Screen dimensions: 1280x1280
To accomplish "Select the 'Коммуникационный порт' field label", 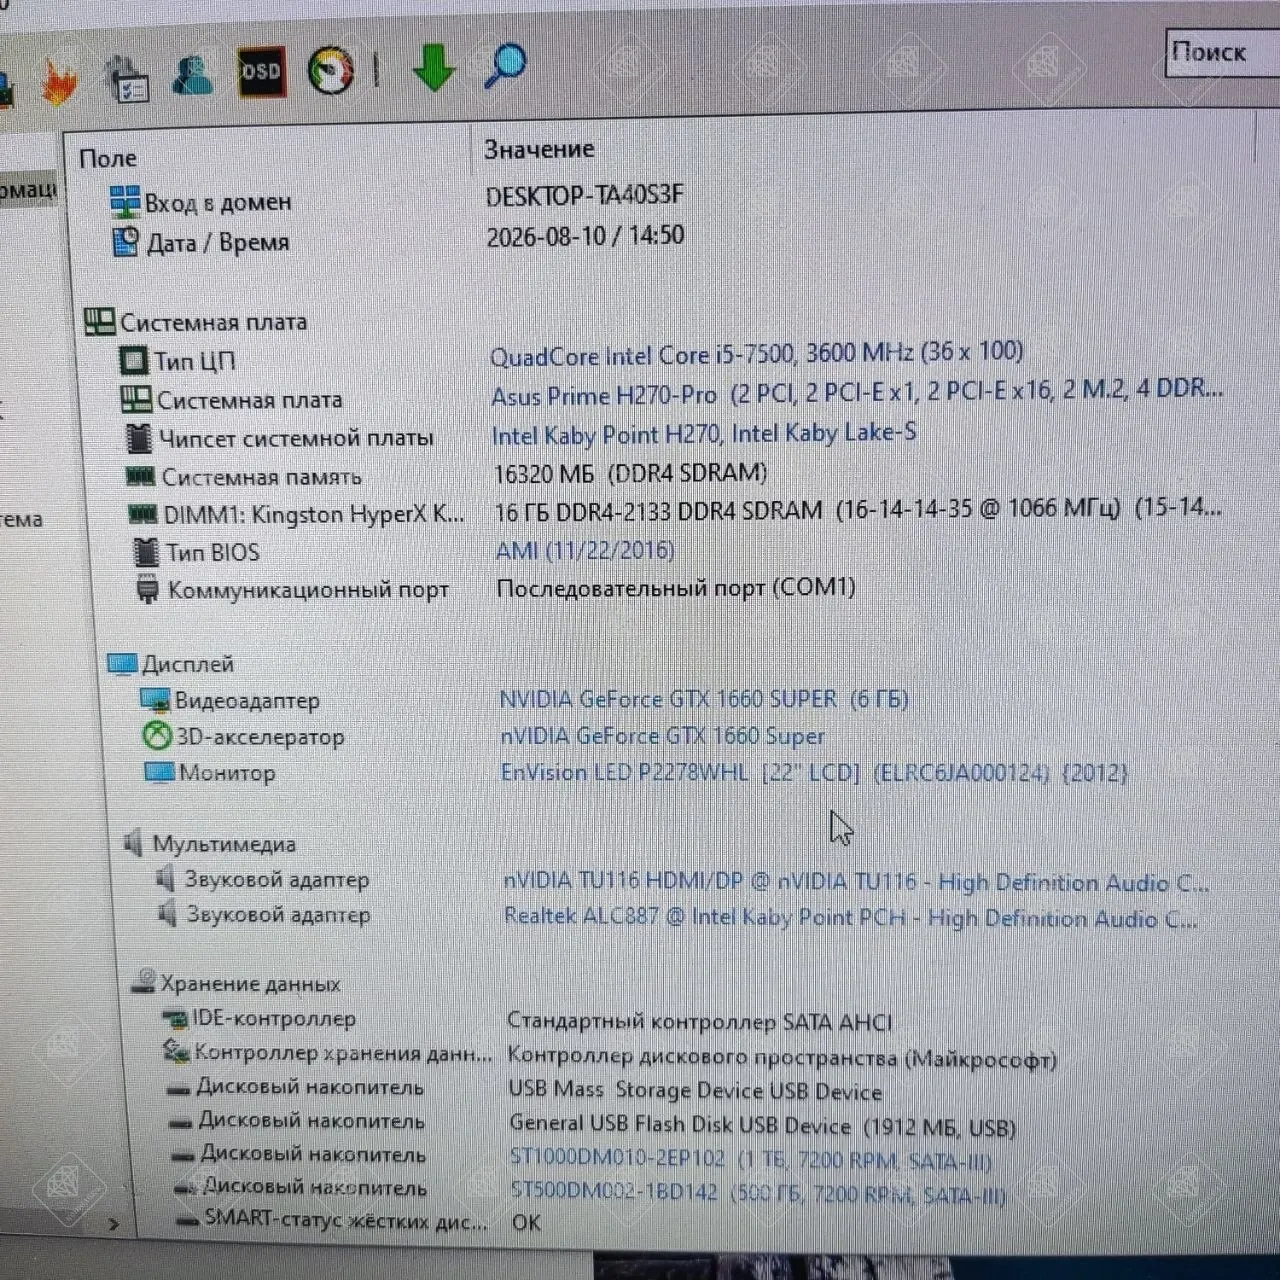I will (x=308, y=590).
